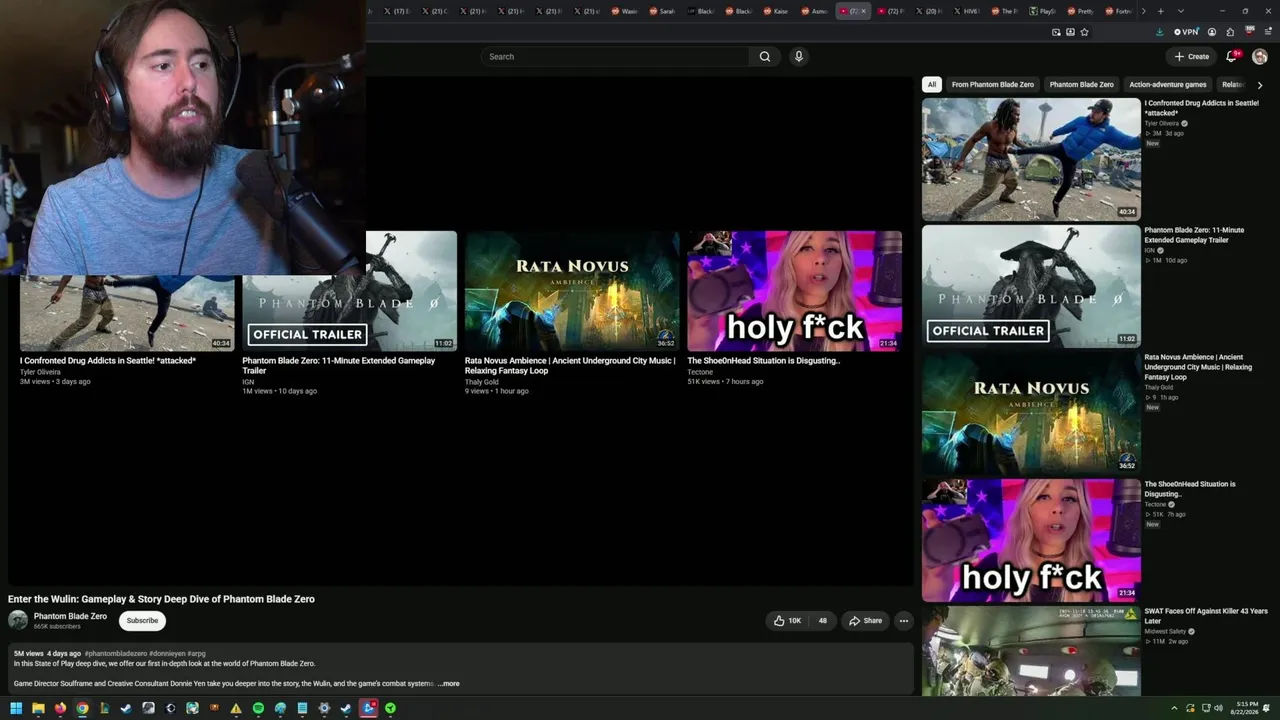Open the Windows Start menu
Image resolution: width=1280 pixels, height=720 pixels.
tap(16, 708)
